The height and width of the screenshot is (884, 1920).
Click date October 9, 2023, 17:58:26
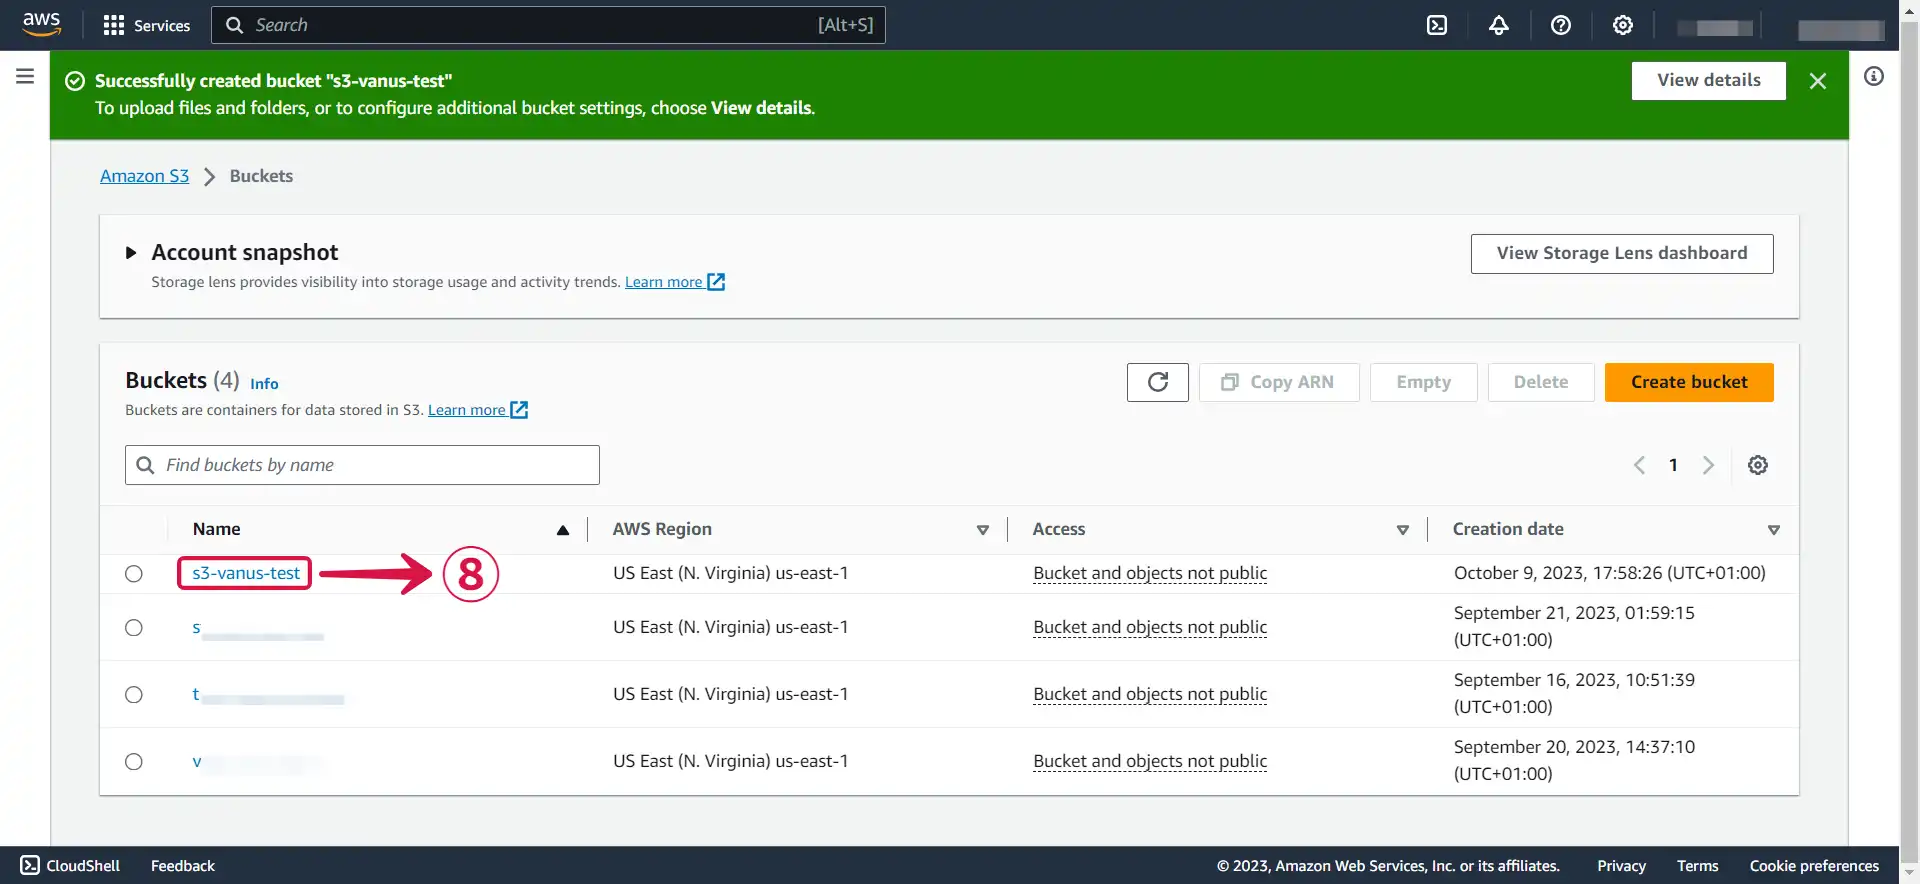1609,573
